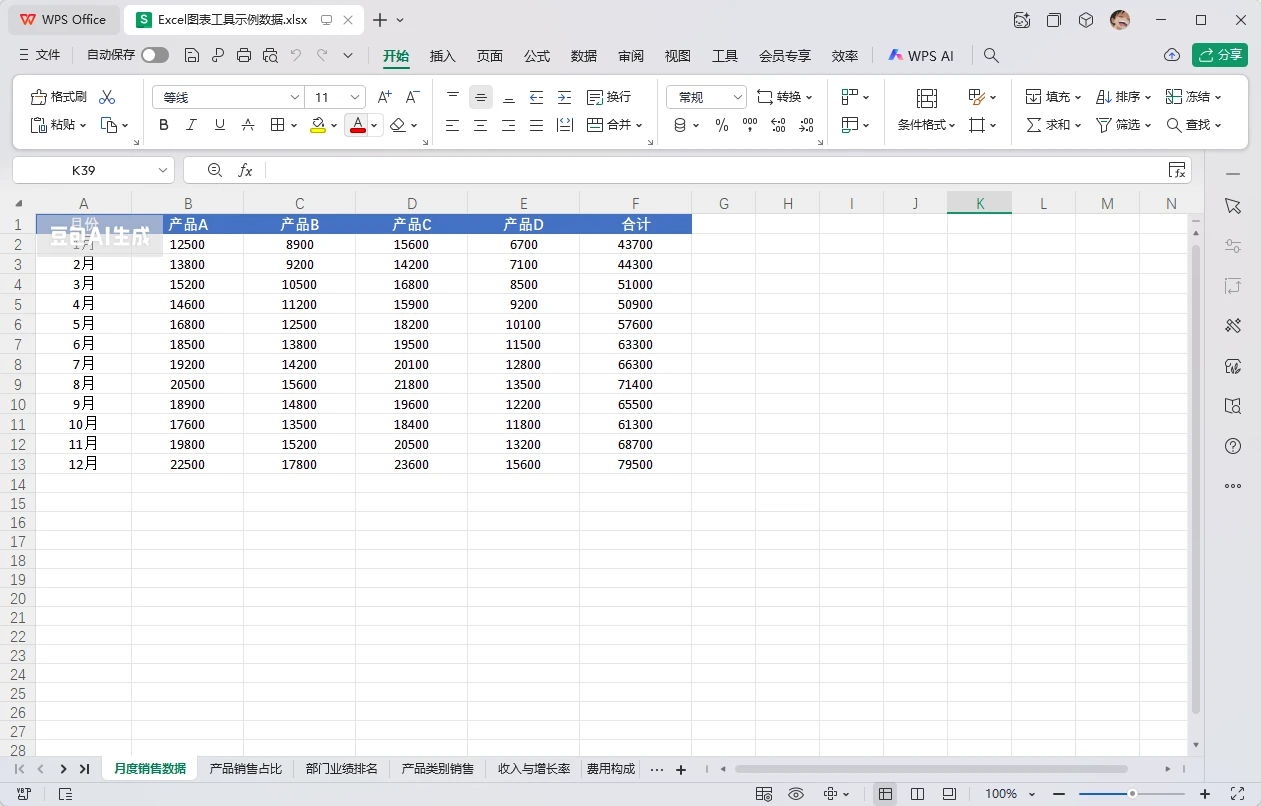Switch to Normal view in status bar
The width and height of the screenshot is (1261, 806).
[885, 794]
